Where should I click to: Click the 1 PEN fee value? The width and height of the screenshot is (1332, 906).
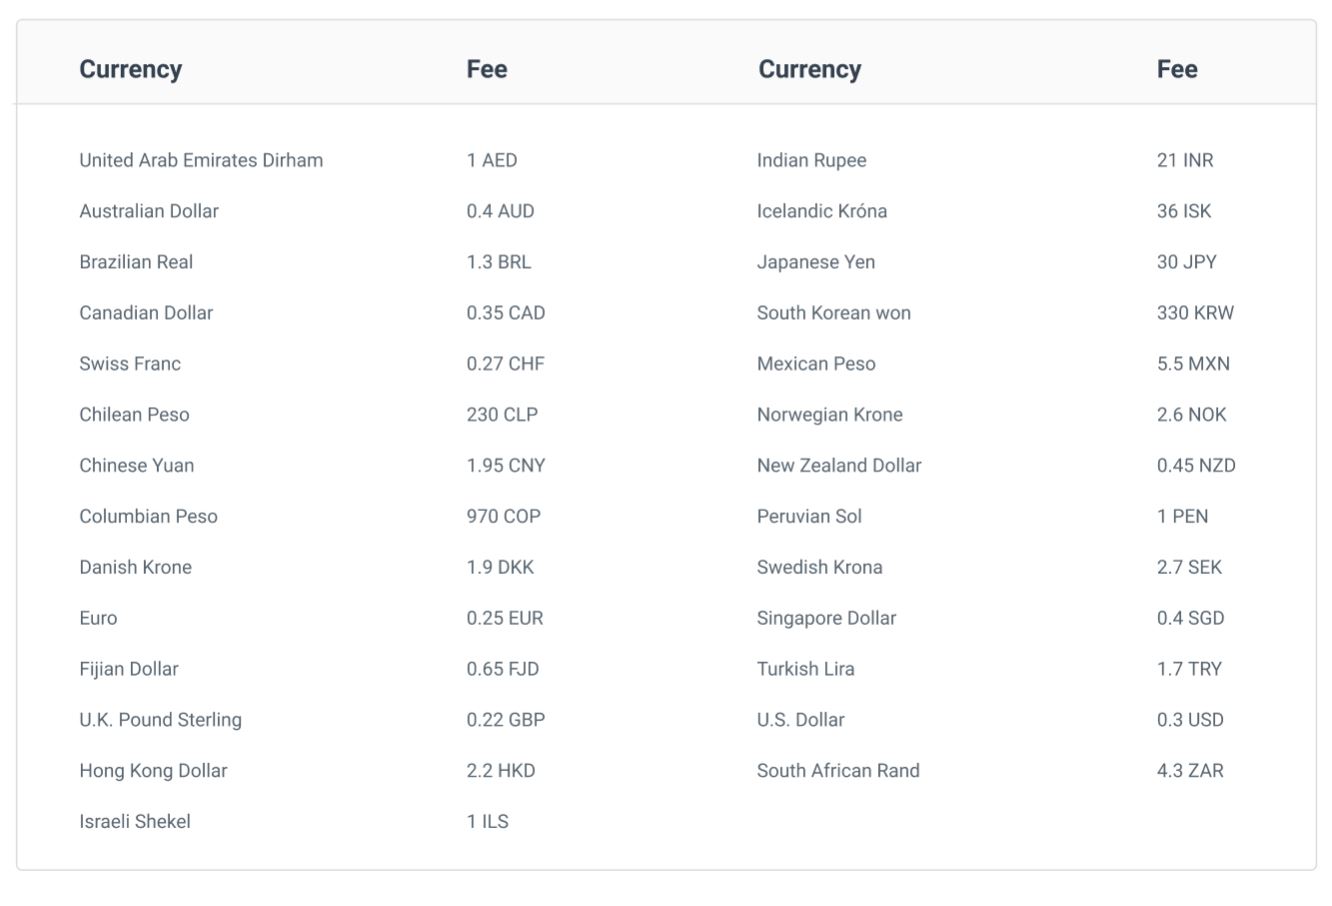[x=1183, y=517]
